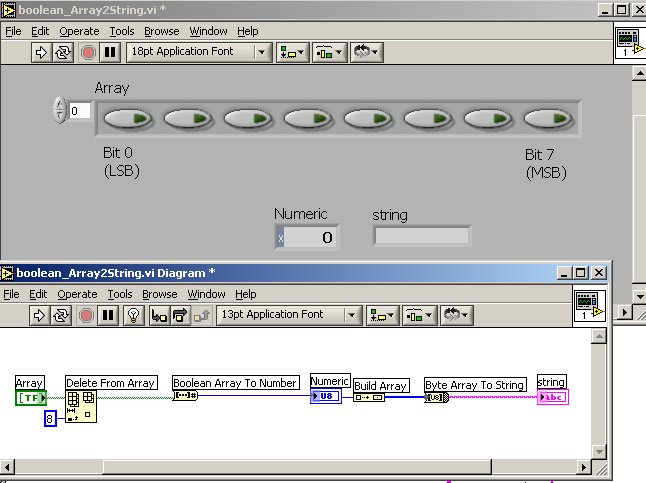Image resolution: width=646 pixels, height=483 pixels.
Task: Click Start Single Stepping (step into) icon
Action: [159, 316]
